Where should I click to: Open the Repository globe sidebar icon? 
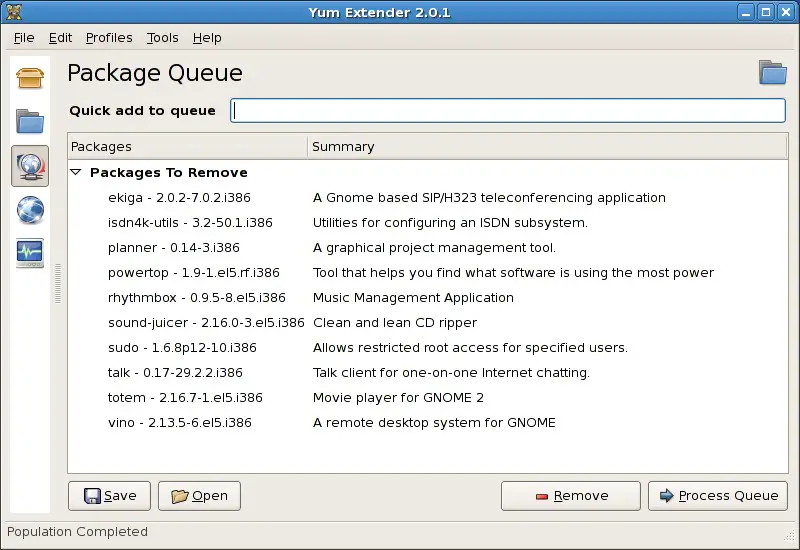30,210
